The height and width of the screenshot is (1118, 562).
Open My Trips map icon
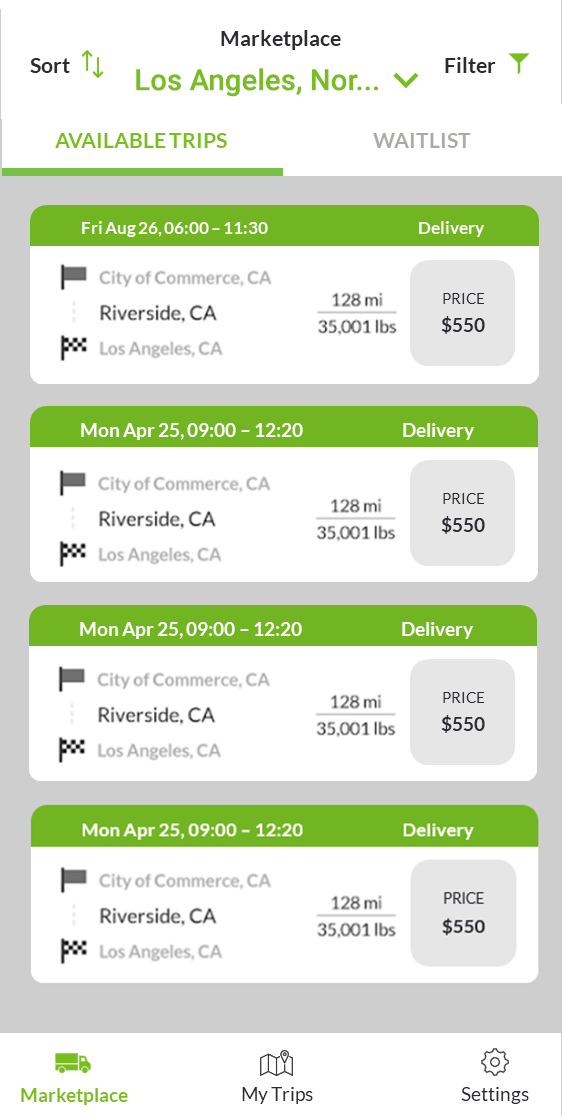(x=277, y=1063)
